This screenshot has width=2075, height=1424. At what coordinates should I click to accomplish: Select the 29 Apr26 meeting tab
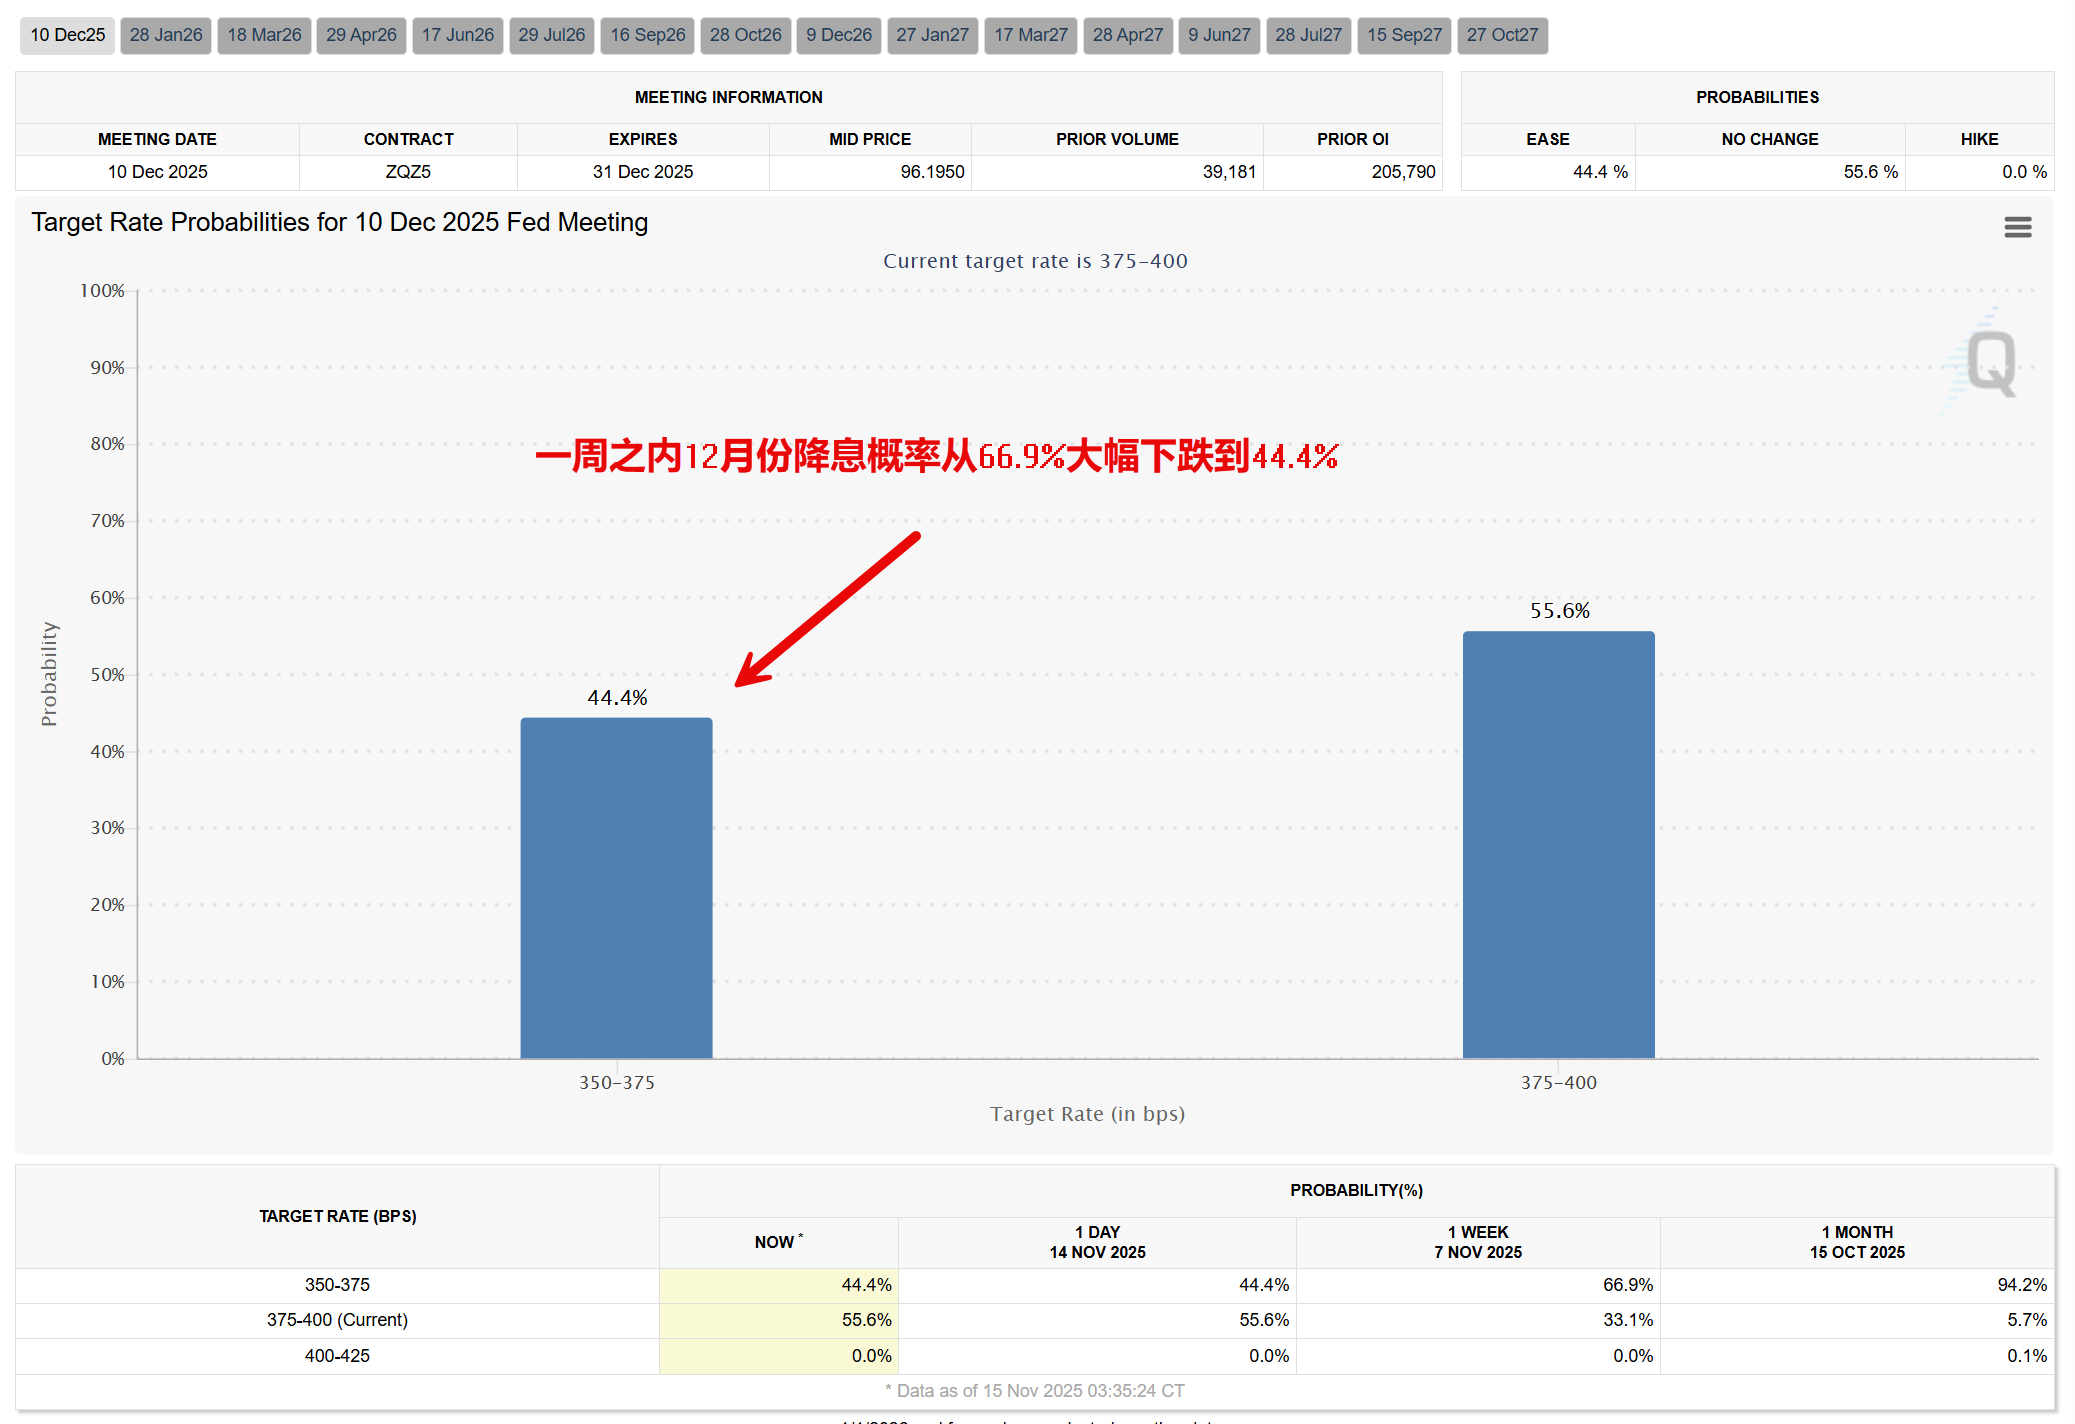[x=361, y=35]
